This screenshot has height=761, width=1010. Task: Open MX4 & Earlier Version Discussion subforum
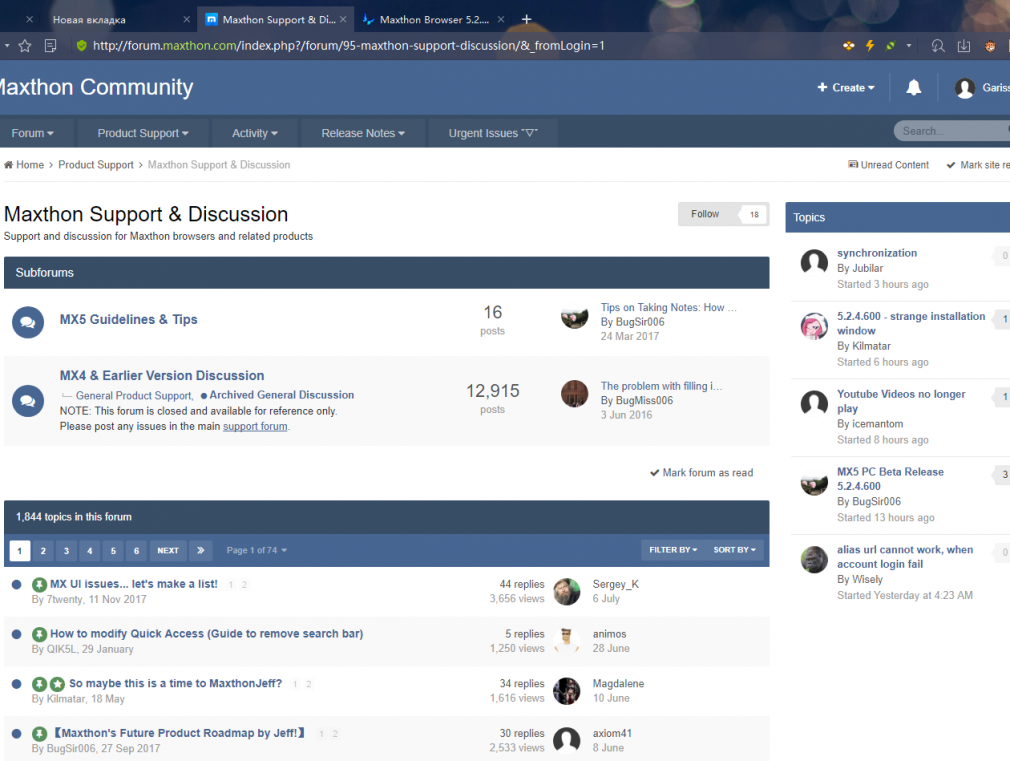tap(162, 376)
